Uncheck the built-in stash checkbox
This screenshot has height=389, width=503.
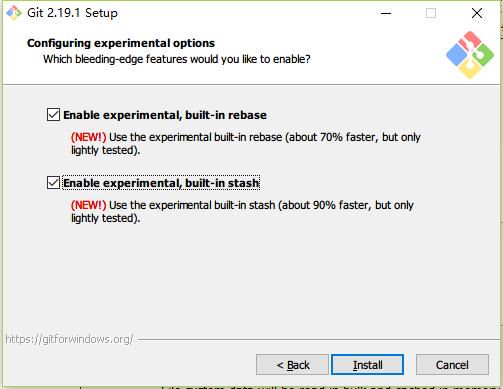[53, 183]
